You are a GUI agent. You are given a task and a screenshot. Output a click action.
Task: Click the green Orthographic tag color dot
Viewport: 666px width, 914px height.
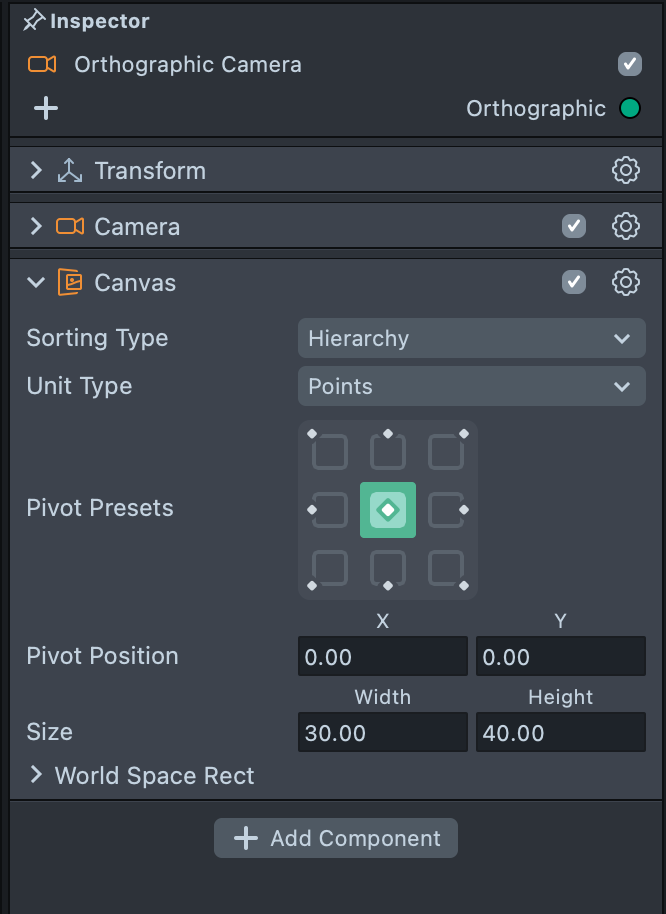coord(629,108)
